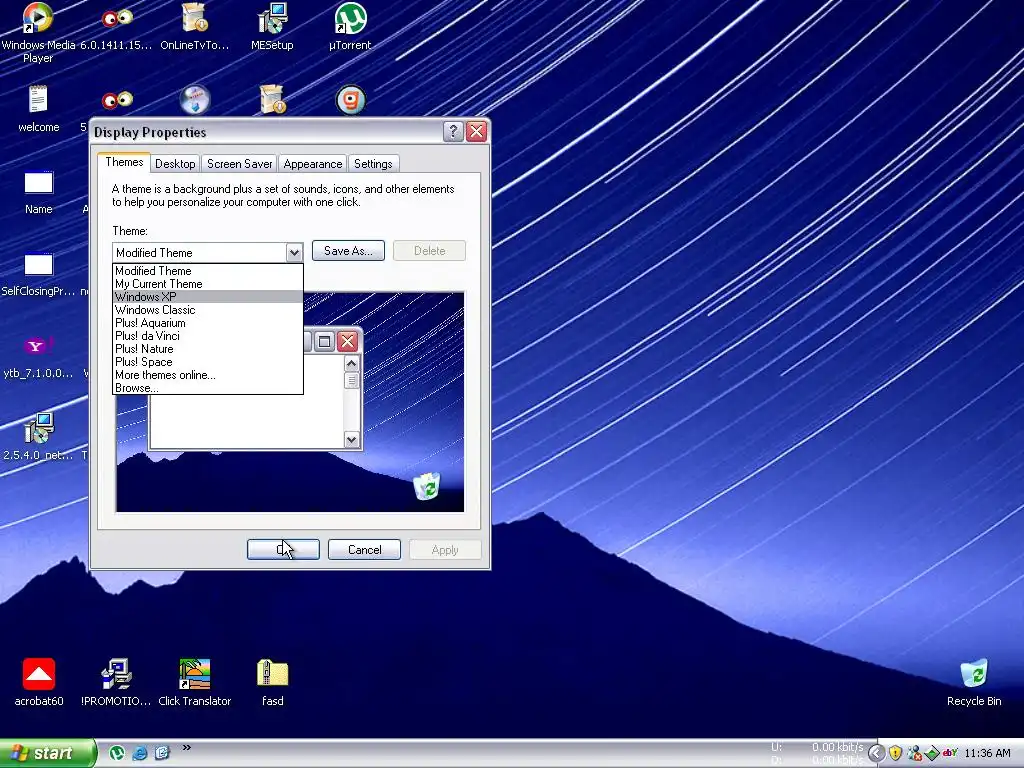Click the 11:36 AM taskbar clock

point(987,754)
